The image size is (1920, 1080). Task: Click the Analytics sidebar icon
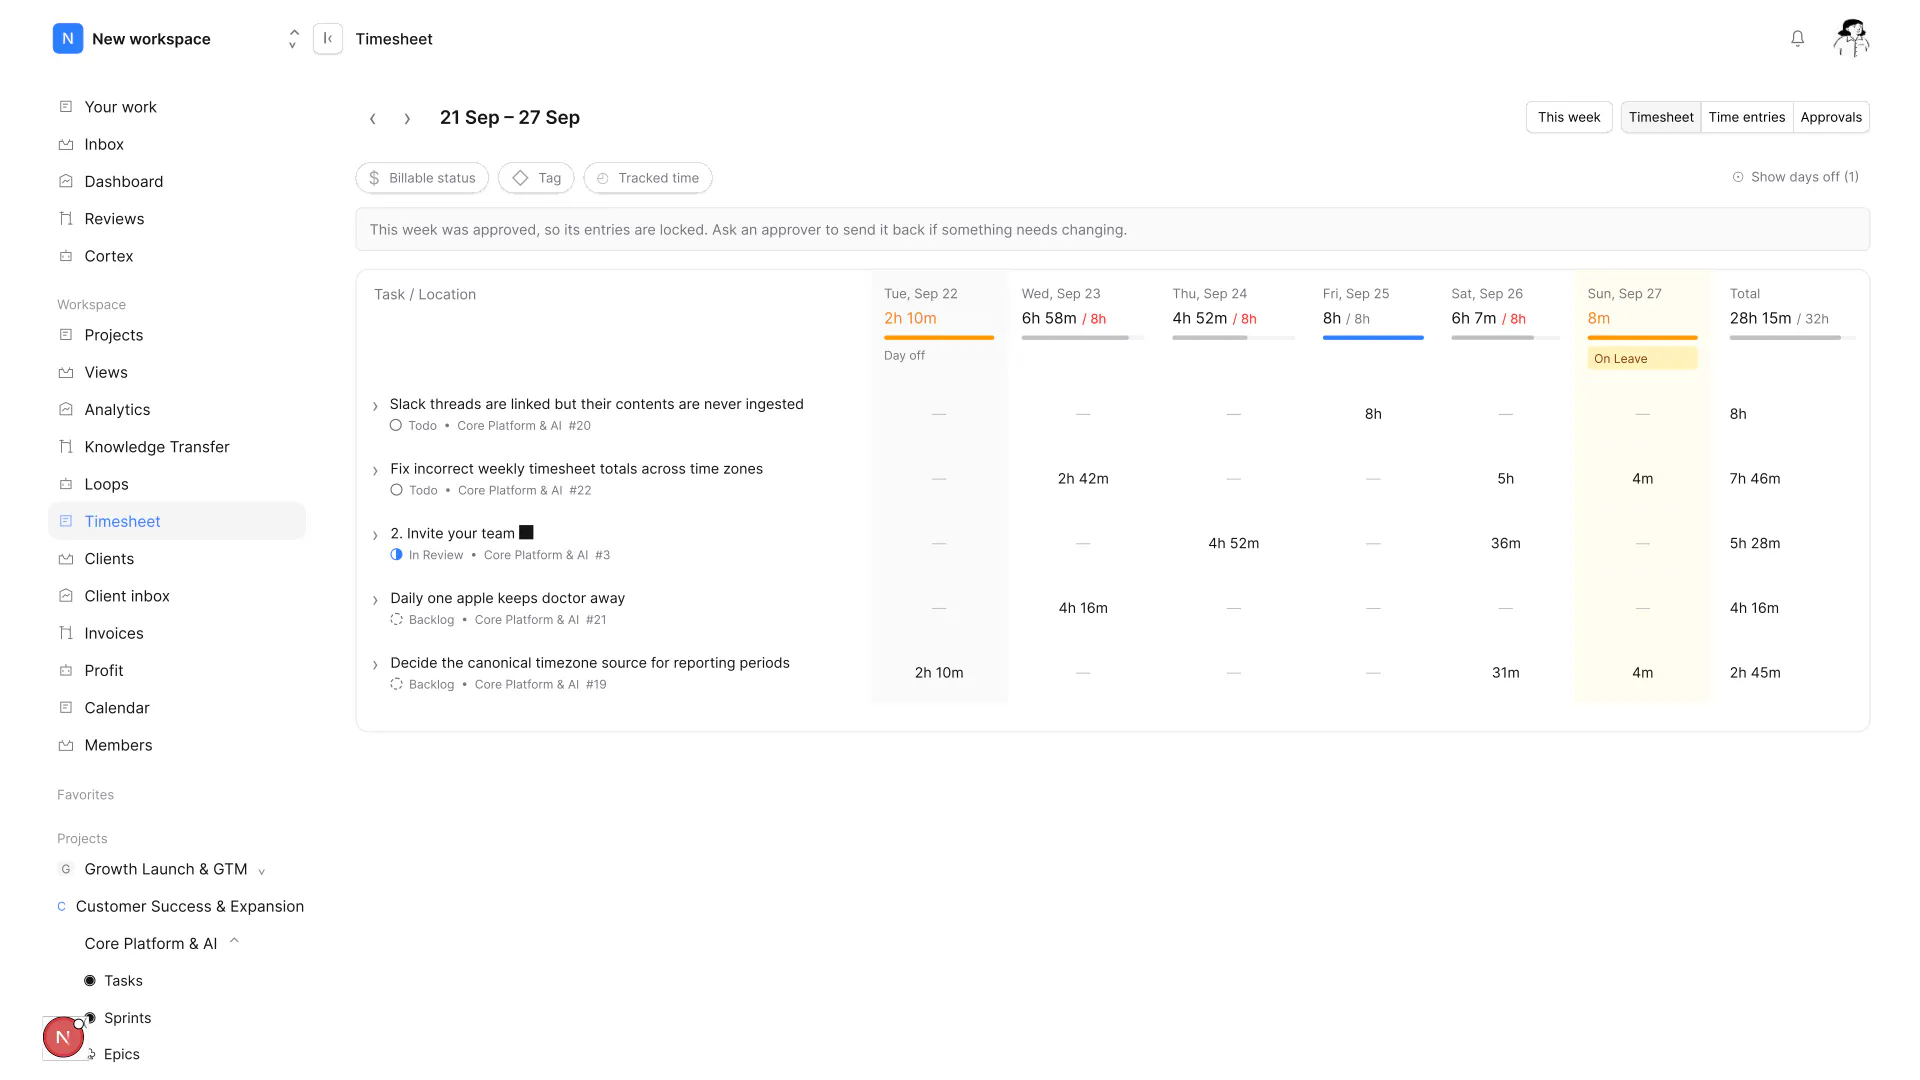66,409
